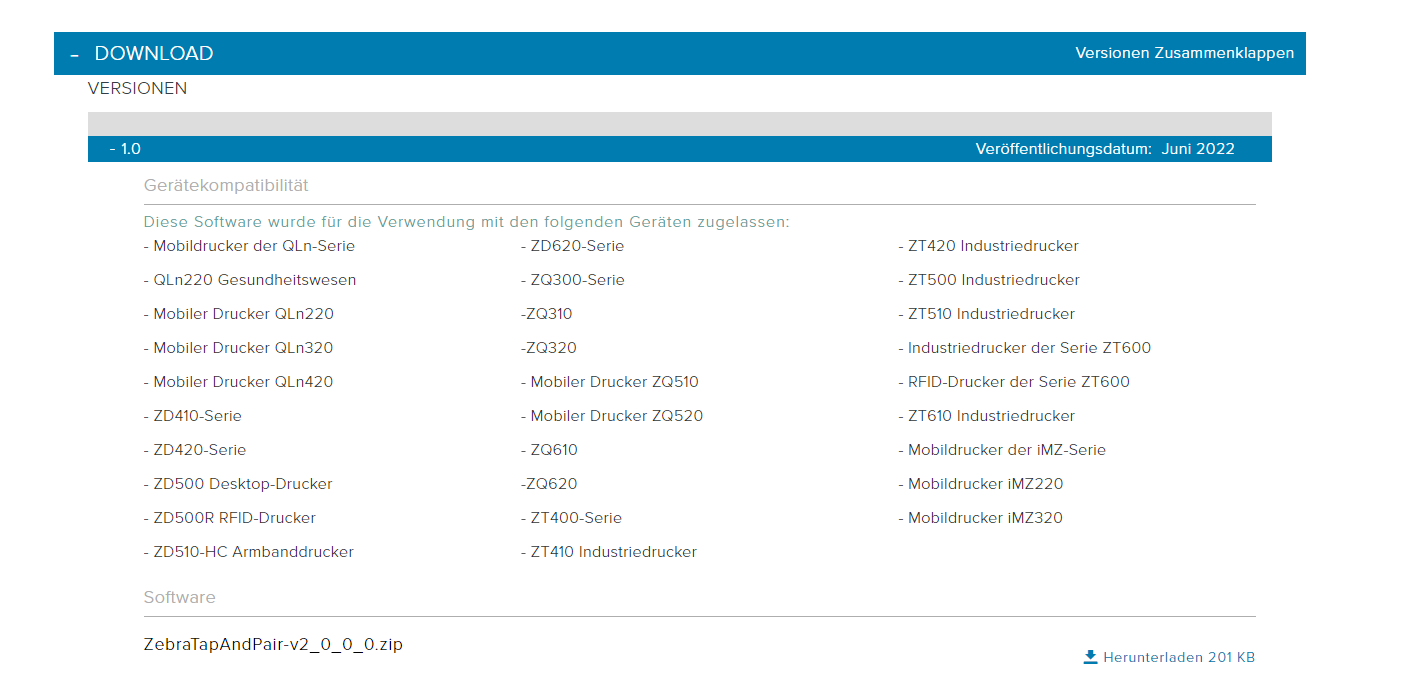
Task: Open ZD510-HC Armbanddrucker link
Action: coord(249,552)
